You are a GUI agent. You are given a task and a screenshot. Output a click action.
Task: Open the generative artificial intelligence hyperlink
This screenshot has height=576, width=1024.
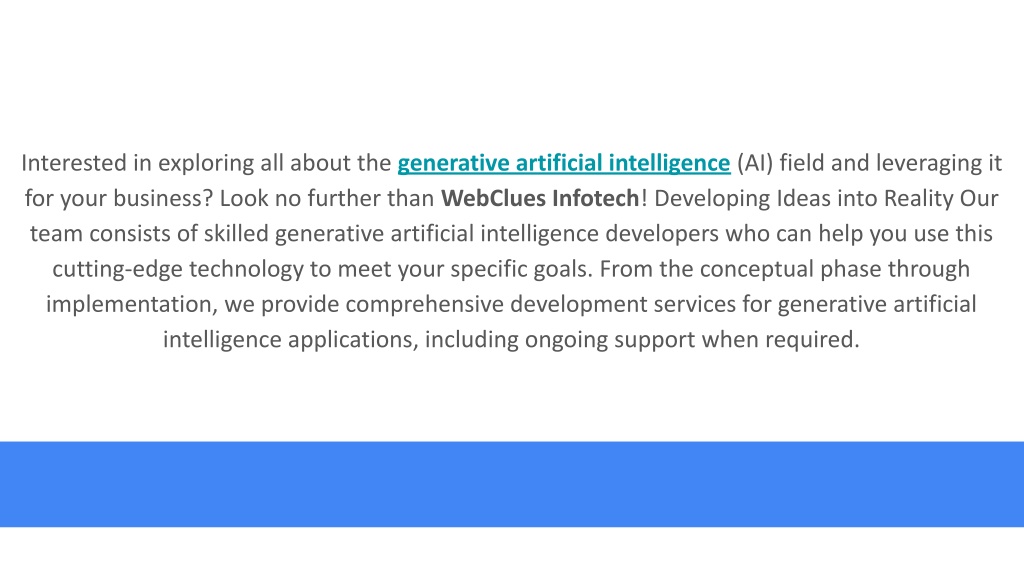(x=564, y=163)
